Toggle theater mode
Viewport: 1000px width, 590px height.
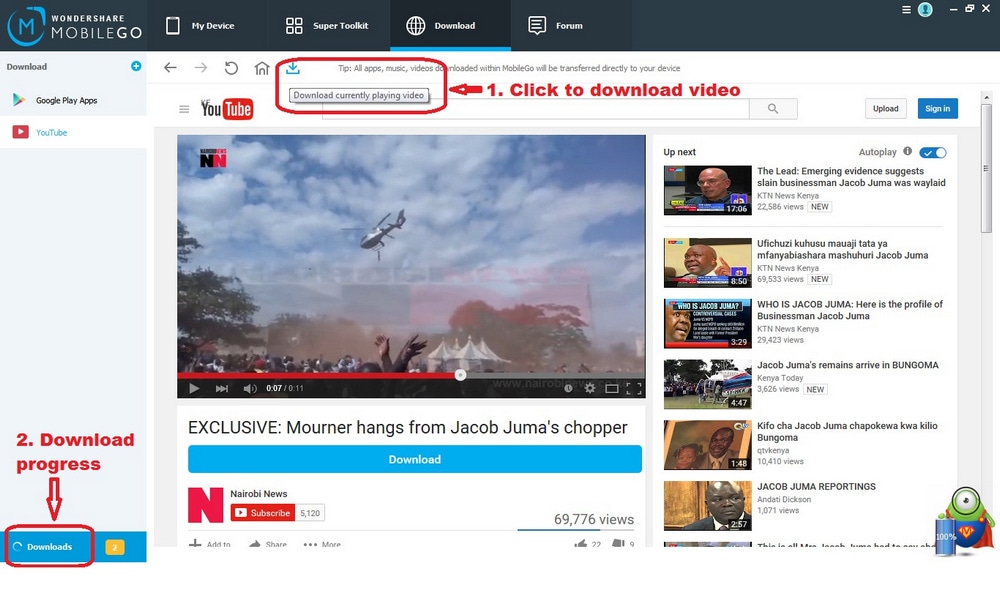(x=612, y=388)
